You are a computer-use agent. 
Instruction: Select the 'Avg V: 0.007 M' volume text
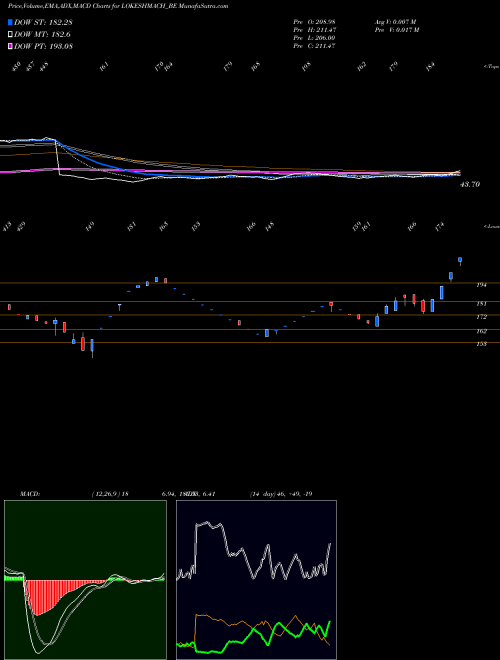396,22
